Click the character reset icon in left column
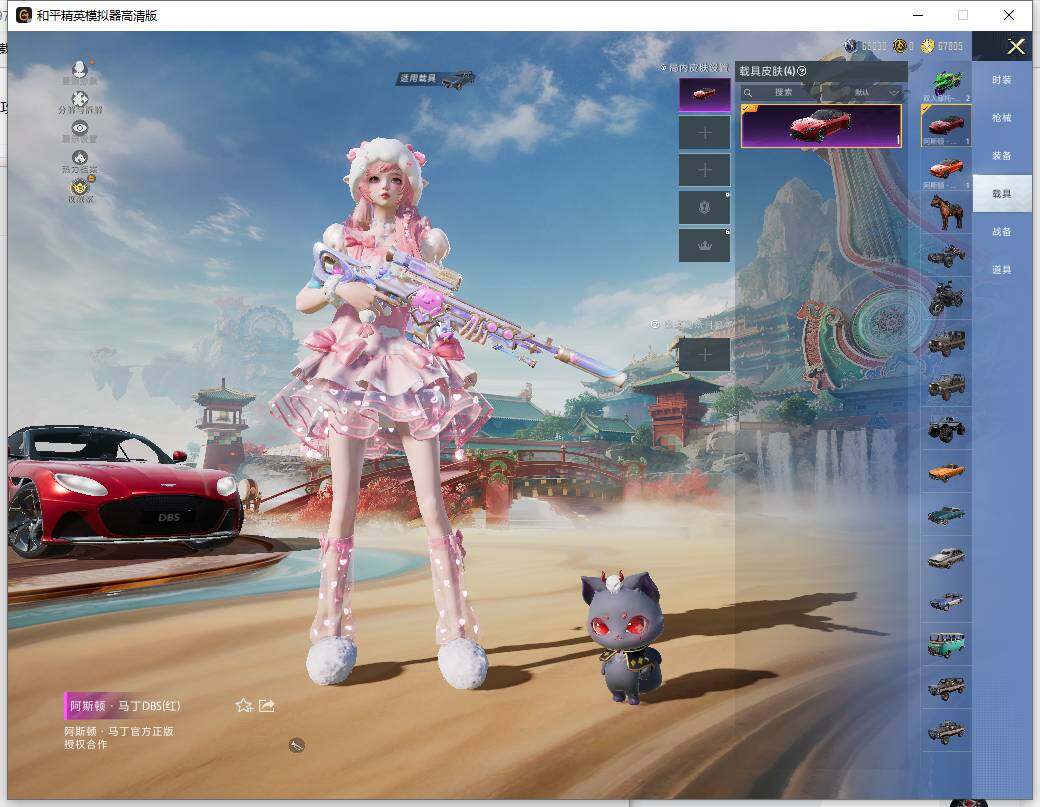Screen dimensions: 1040x807 pyautogui.click(x=80, y=69)
